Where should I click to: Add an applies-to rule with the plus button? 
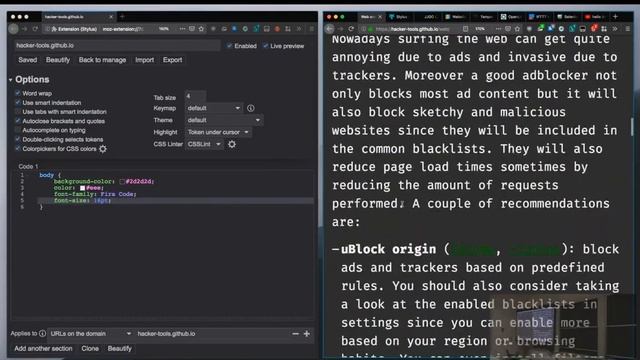click(x=307, y=334)
